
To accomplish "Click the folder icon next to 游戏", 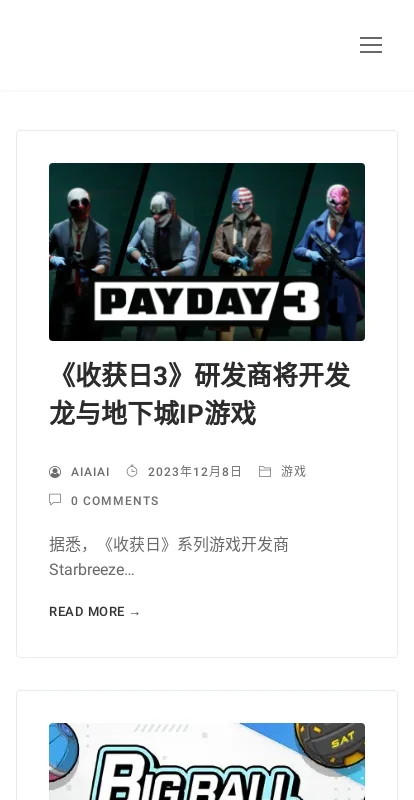I will tap(265, 471).
